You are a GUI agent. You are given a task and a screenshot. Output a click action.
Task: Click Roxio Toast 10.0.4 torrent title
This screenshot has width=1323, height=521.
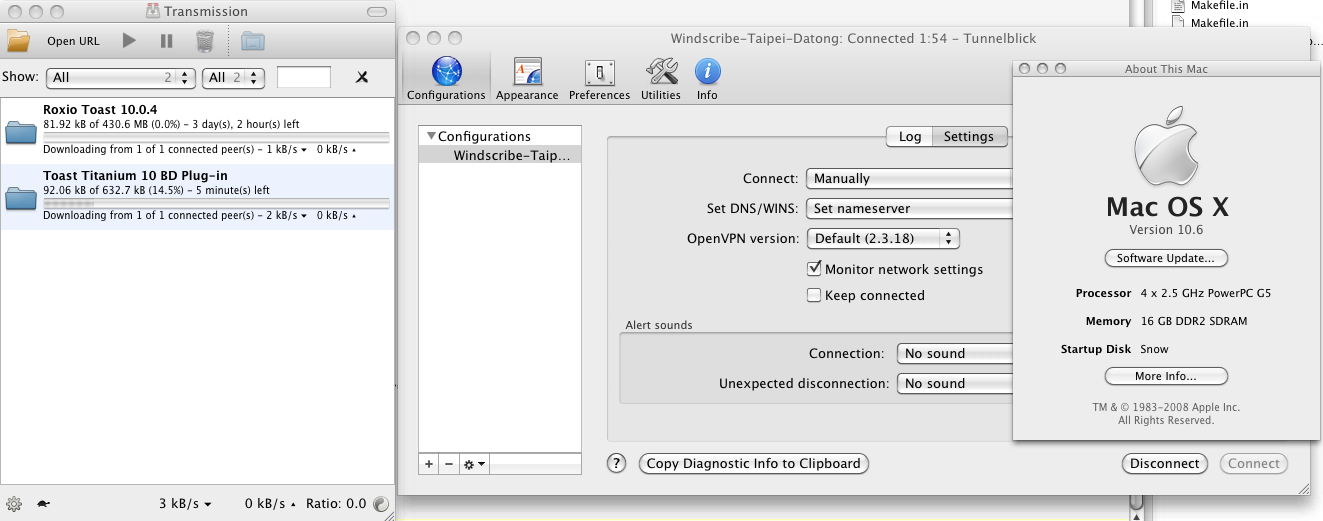(100, 109)
